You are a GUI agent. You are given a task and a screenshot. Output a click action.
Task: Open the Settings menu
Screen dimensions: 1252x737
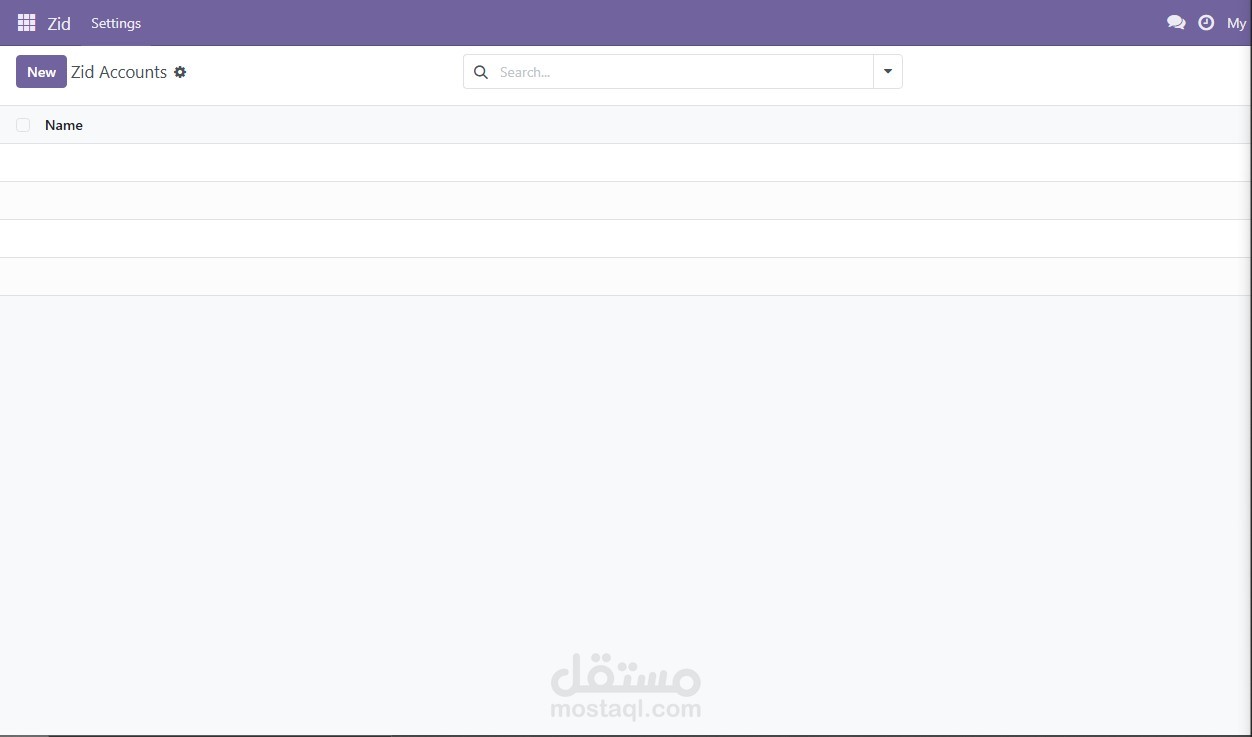pos(116,23)
